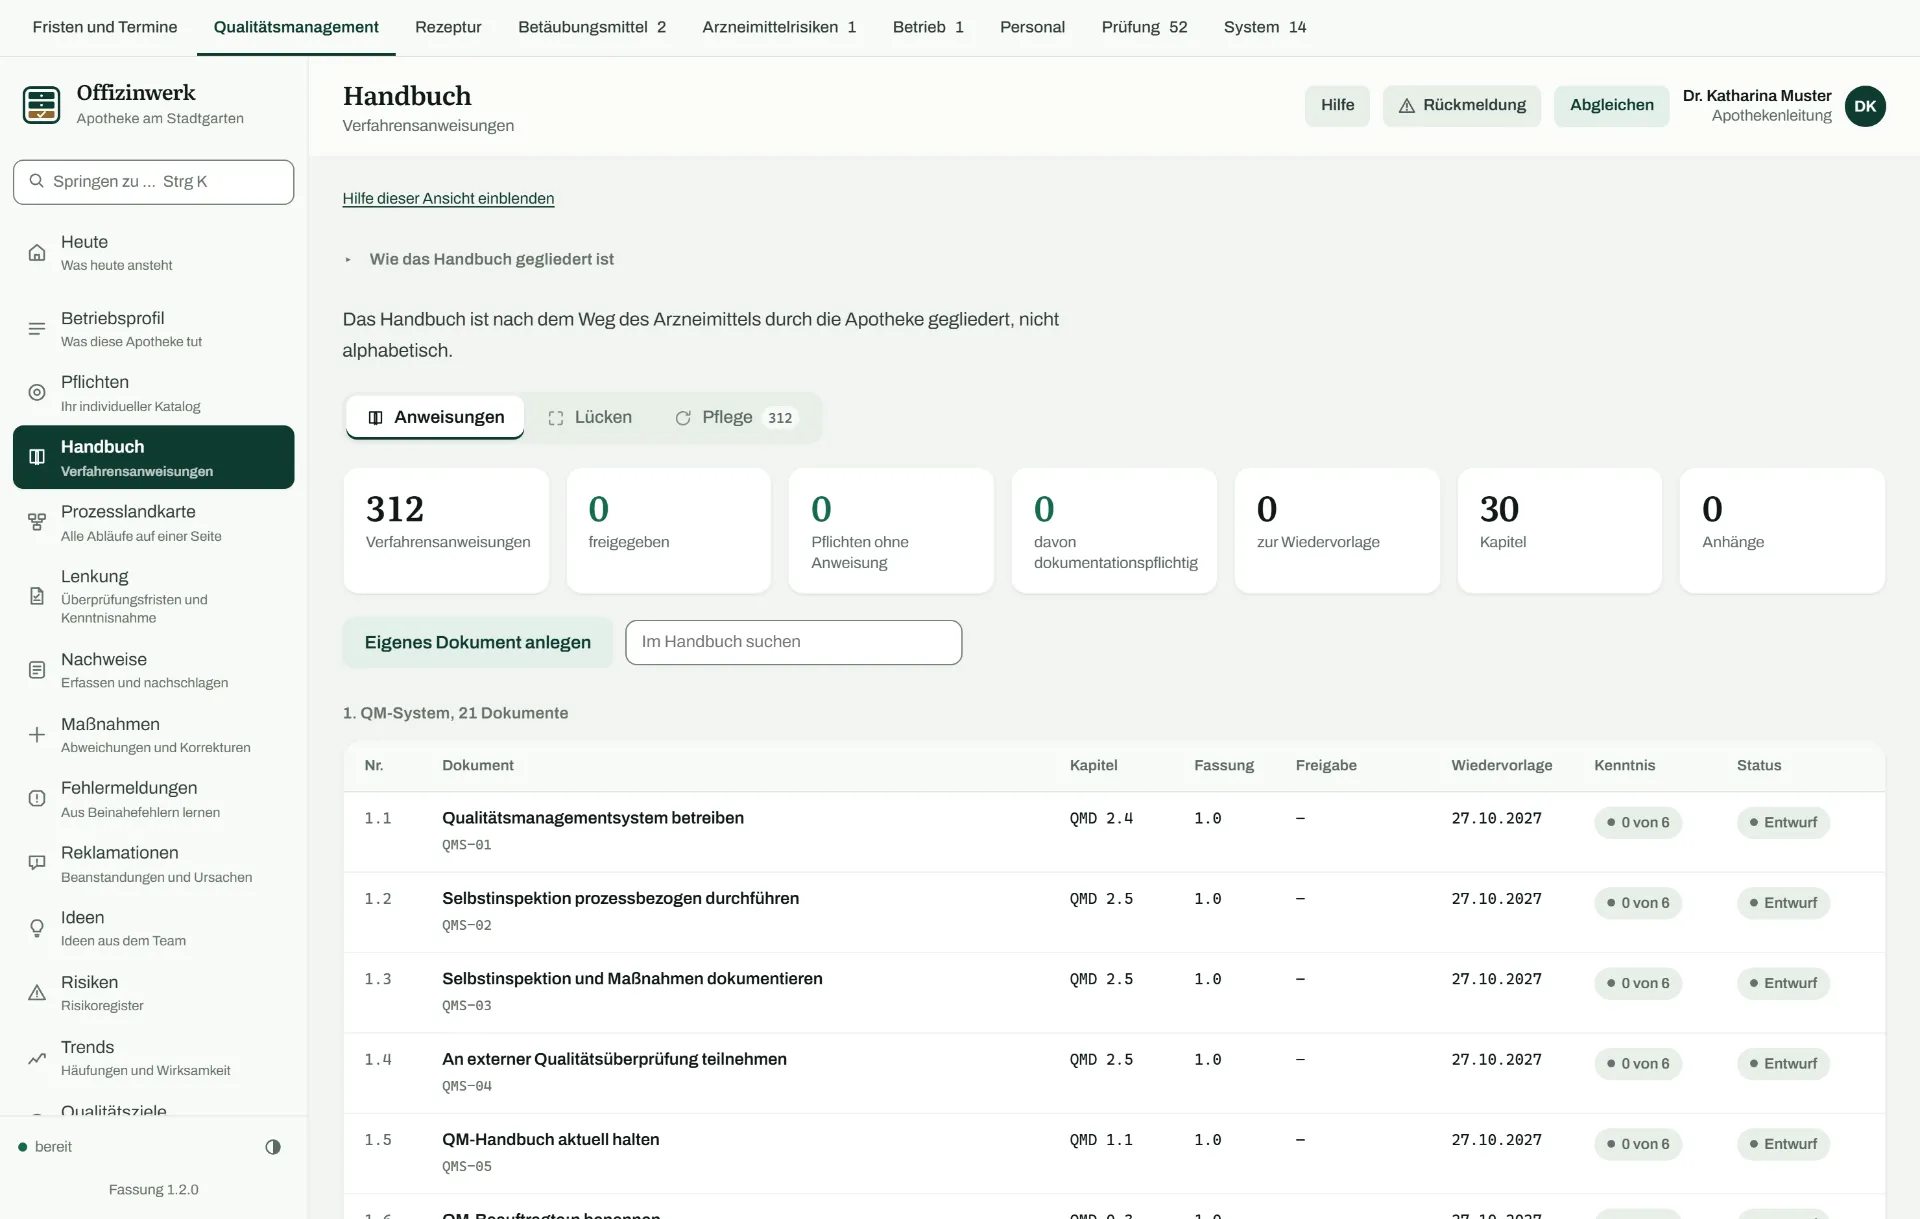
Task: Click 'Eigenes Dokument anlegen' button
Action: 478,642
